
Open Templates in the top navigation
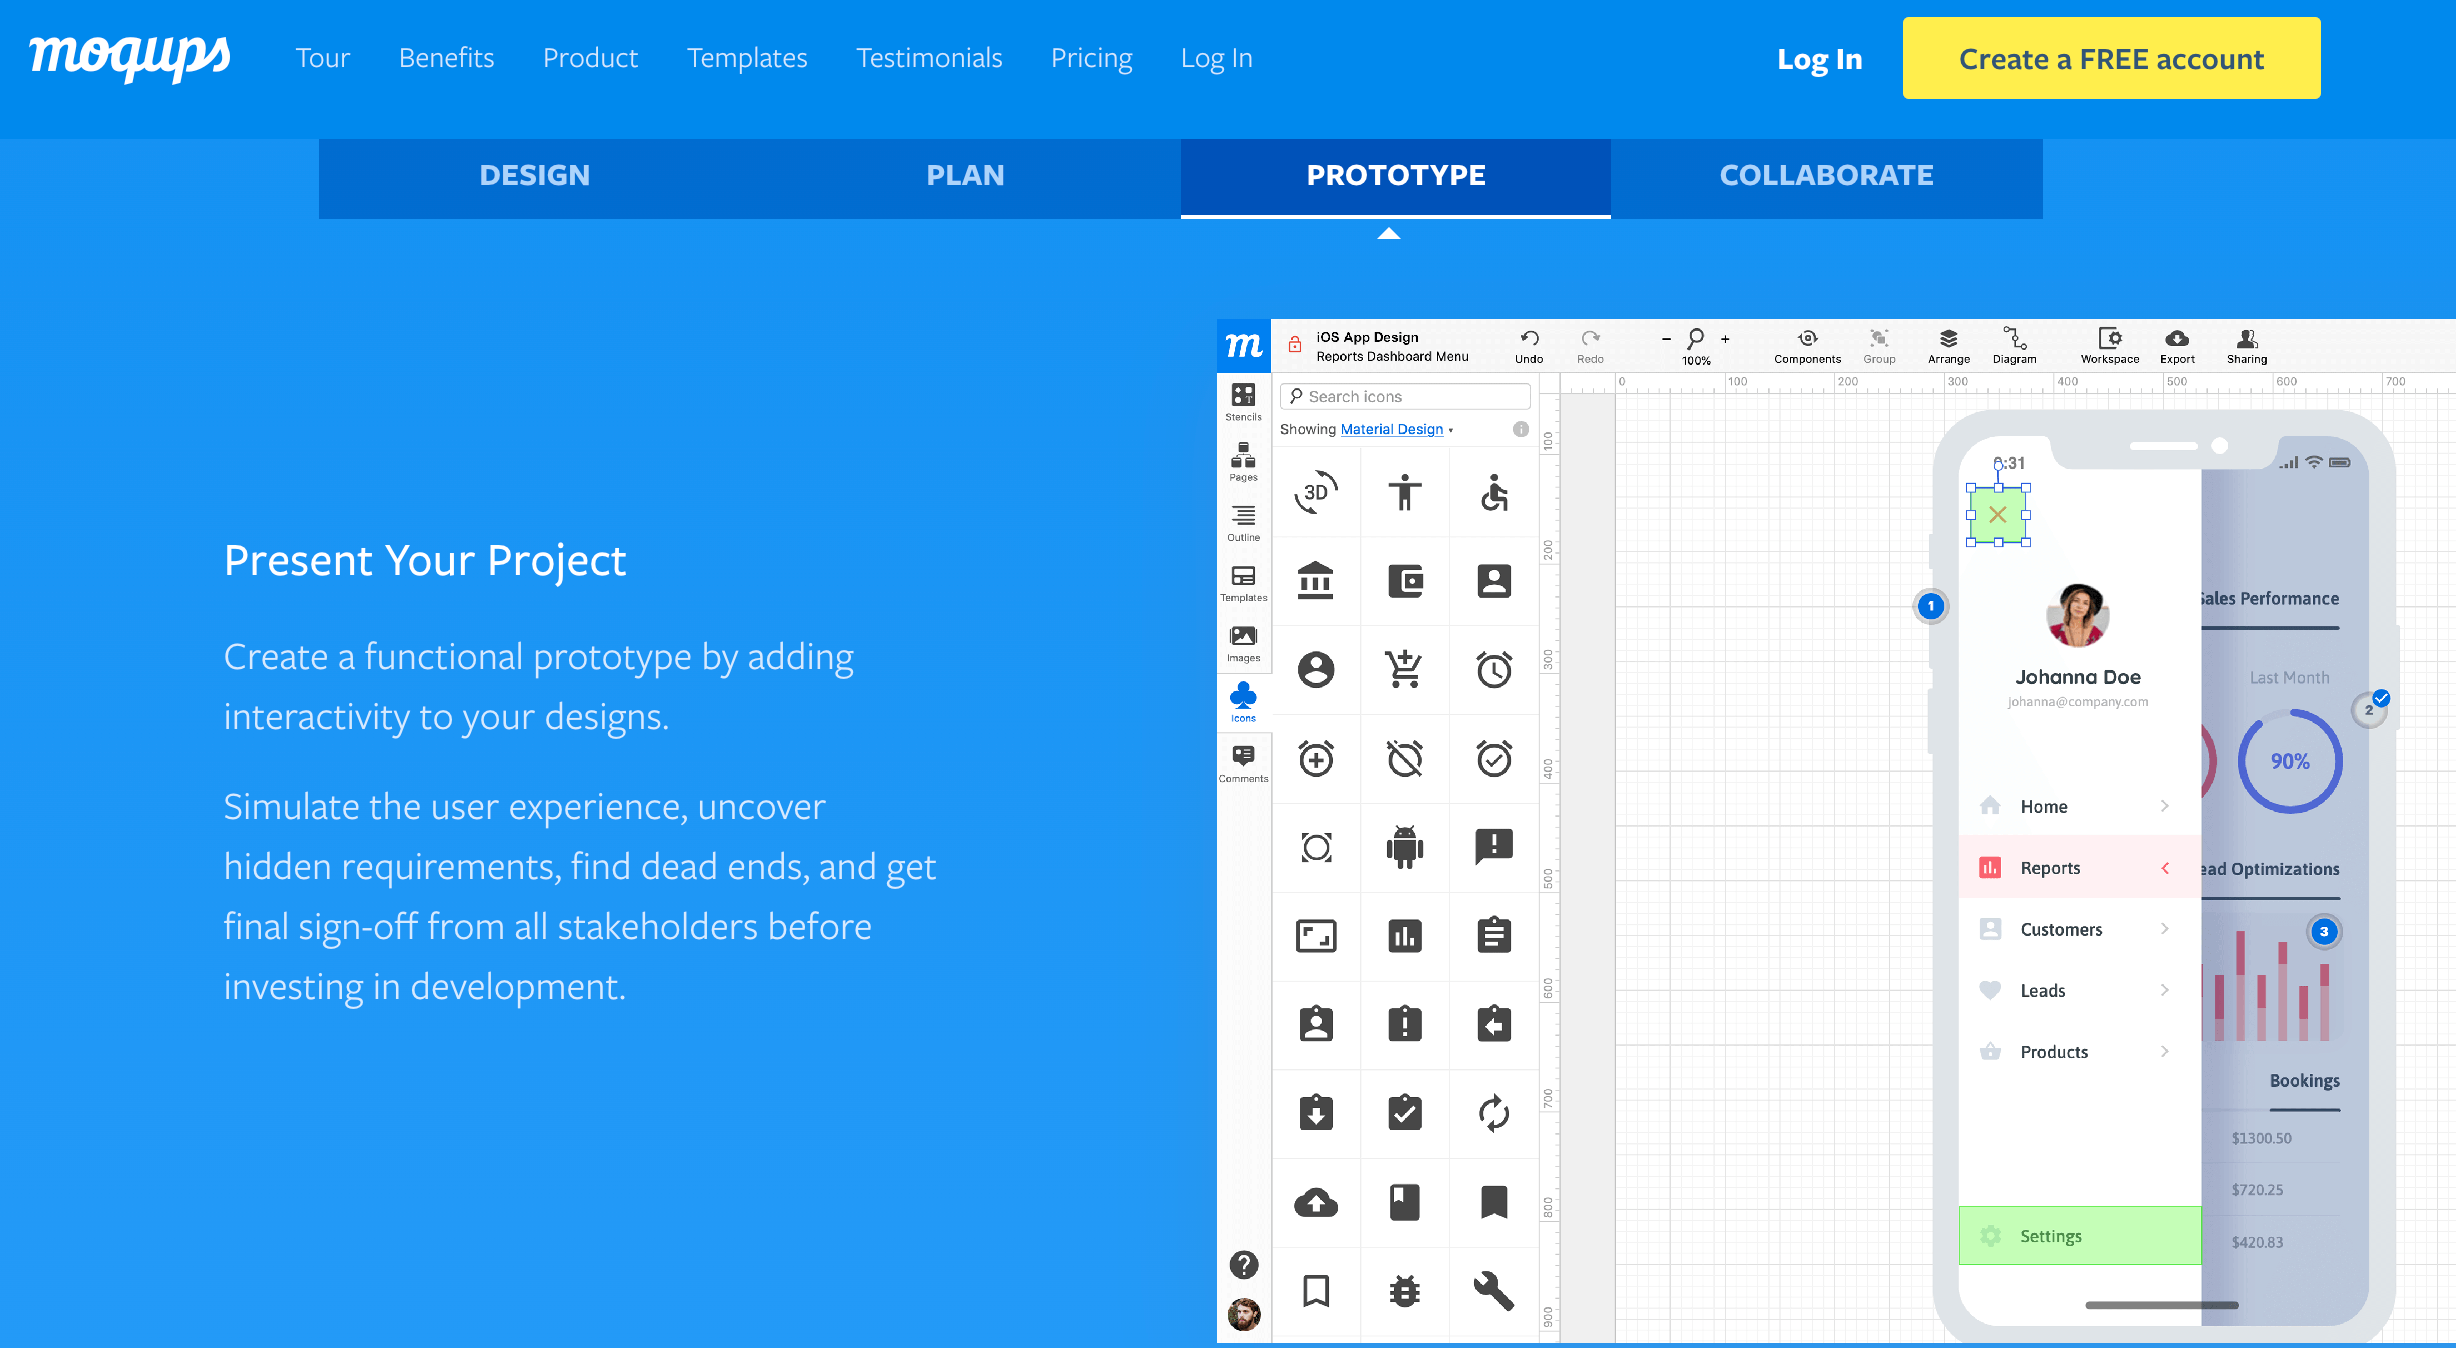pos(747,58)
